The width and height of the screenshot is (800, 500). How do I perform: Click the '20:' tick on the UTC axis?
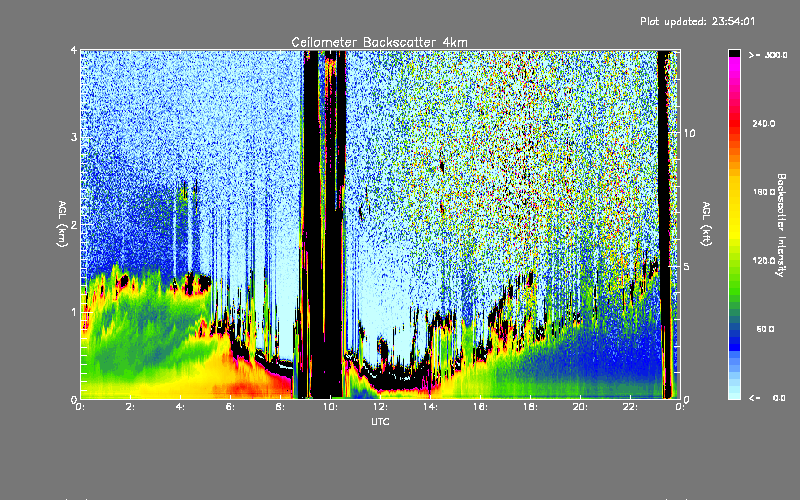point(580,407)
